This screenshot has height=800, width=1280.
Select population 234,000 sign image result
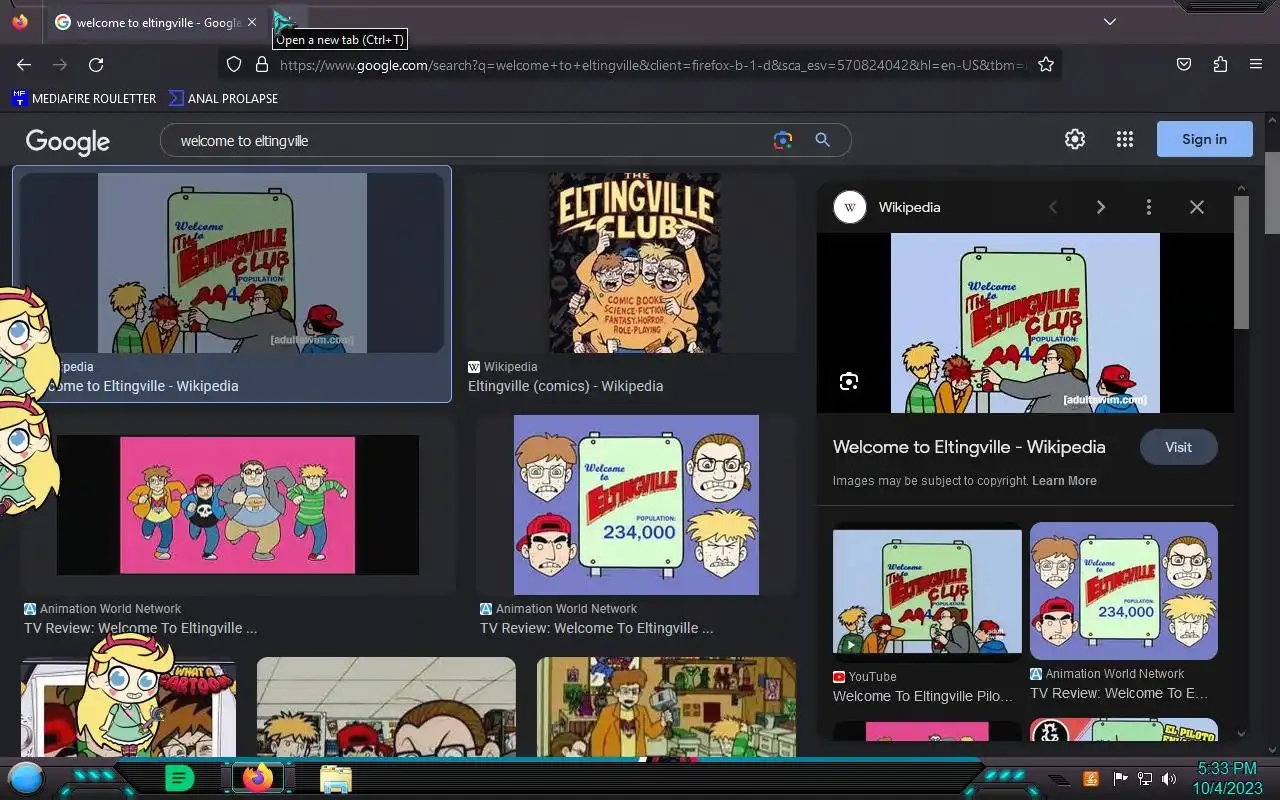point(636,505)
